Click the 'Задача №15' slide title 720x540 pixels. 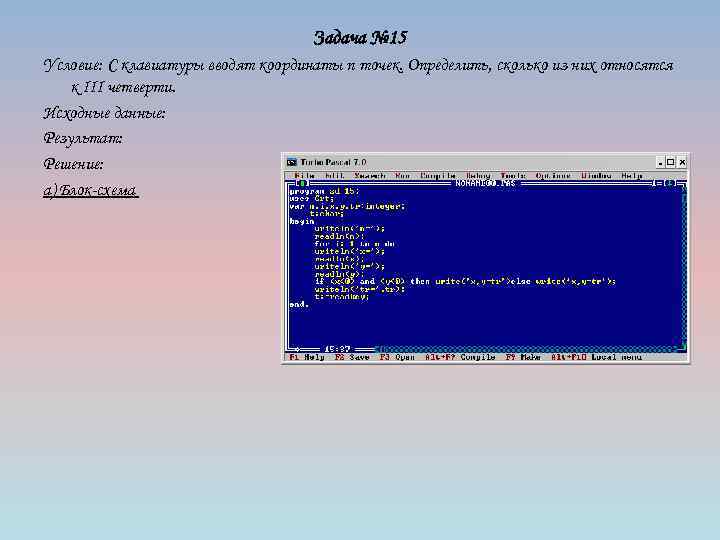360,38
